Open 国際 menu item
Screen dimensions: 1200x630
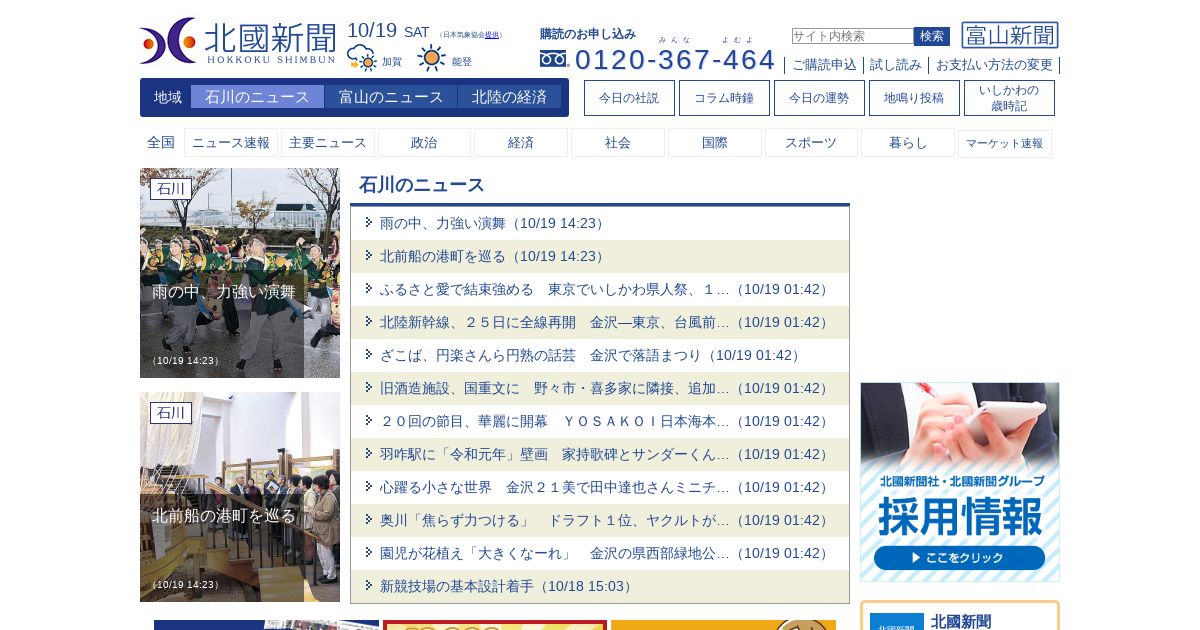[715, 143]
